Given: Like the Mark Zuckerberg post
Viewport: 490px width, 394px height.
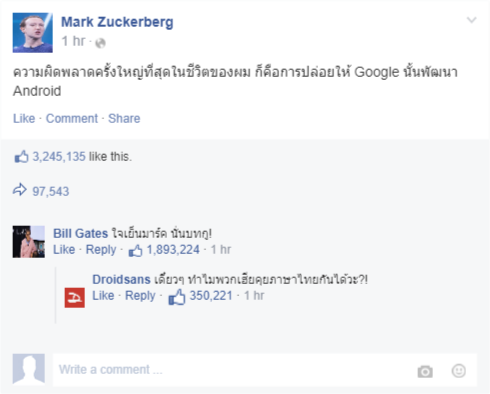Looking at the screenshot, I should tap(24, 118).
